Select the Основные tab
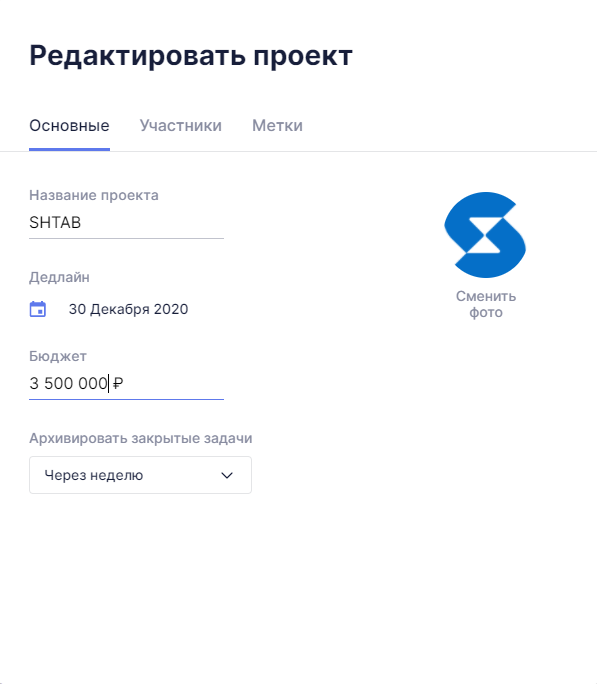 pos(69,126)
